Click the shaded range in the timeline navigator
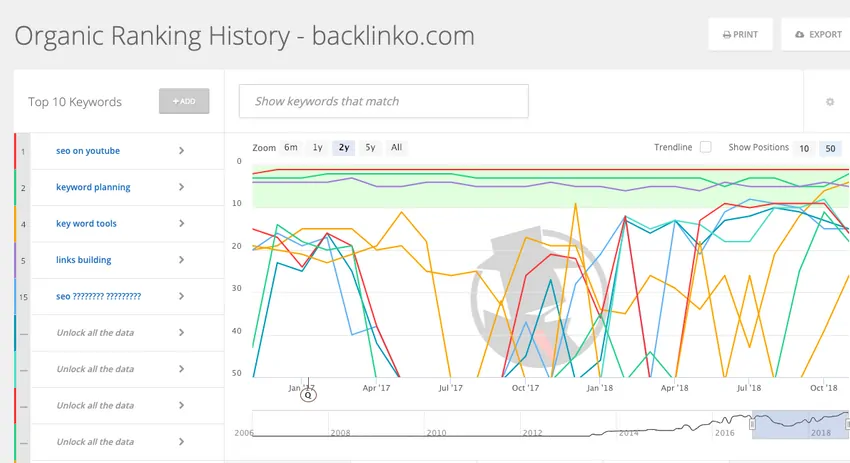The image size is (850, 463). click(800, 424)
